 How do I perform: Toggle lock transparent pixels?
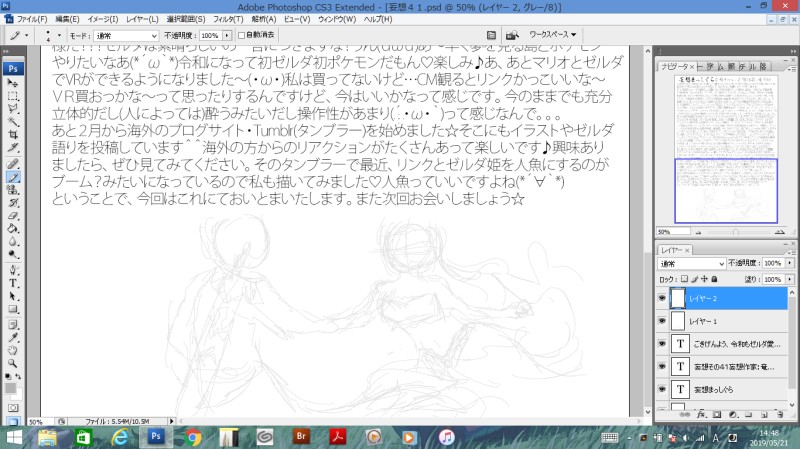pyautogui.click(x=685, y=279)
